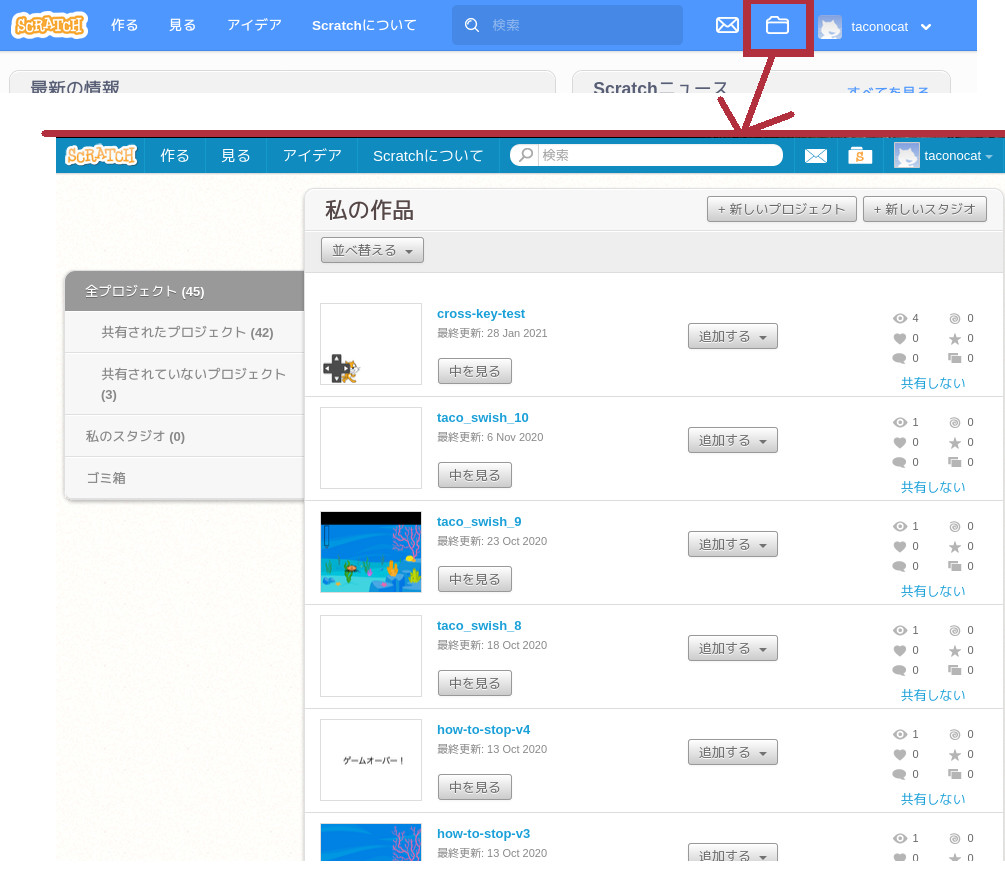Image resolution: width=1005 pixels, height=870 pixels.
Task: Click 共有しない for cross-key-test
Action: (933, 383)
